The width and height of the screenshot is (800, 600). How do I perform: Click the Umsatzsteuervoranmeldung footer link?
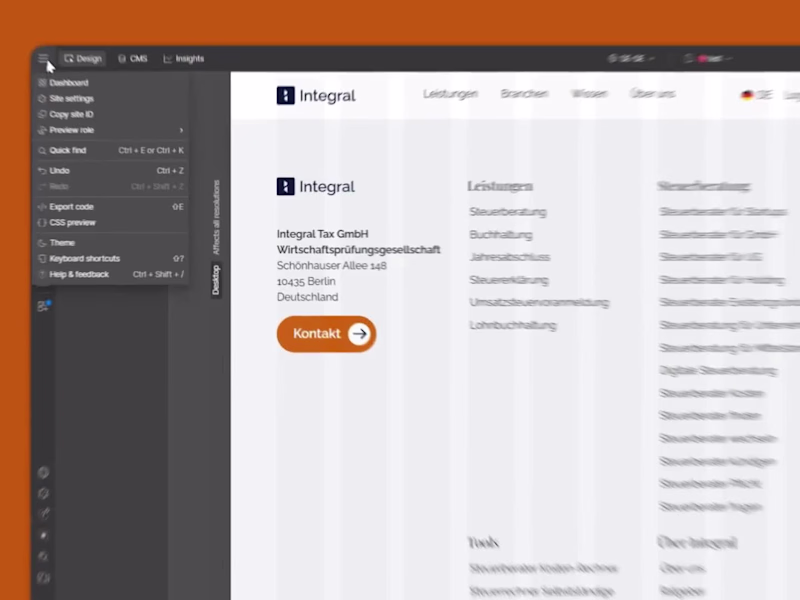(539, 303)
